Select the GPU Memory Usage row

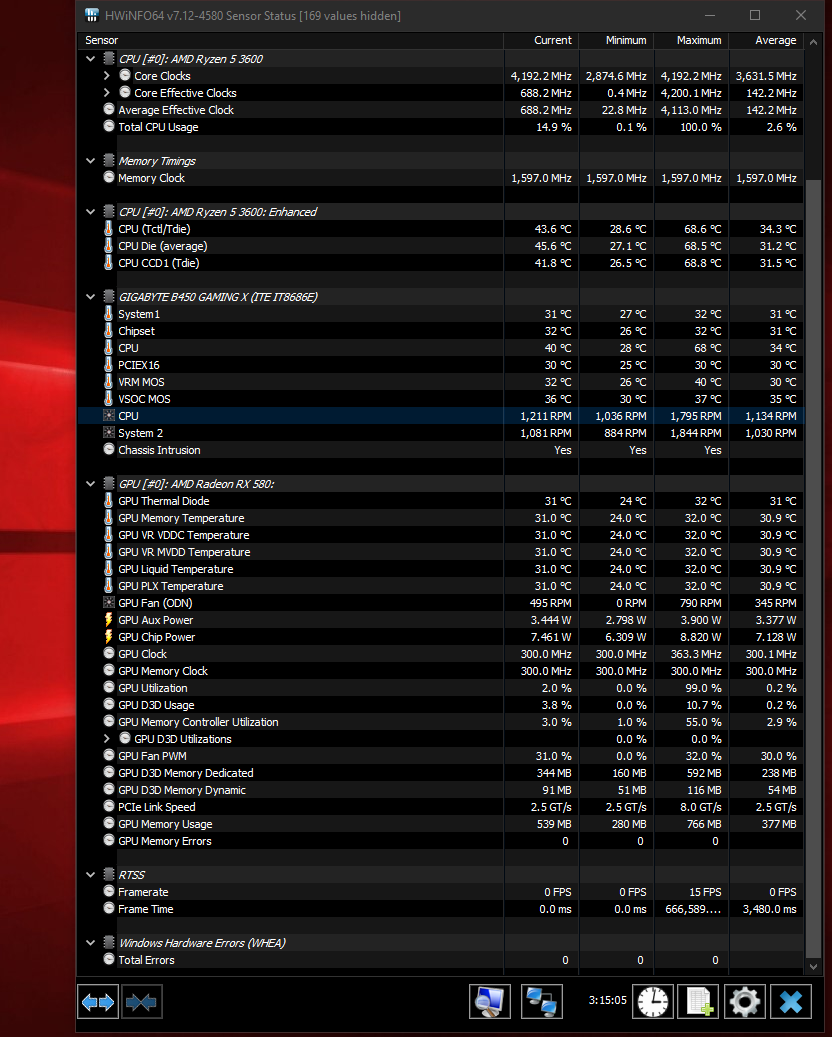click(441, 823)
